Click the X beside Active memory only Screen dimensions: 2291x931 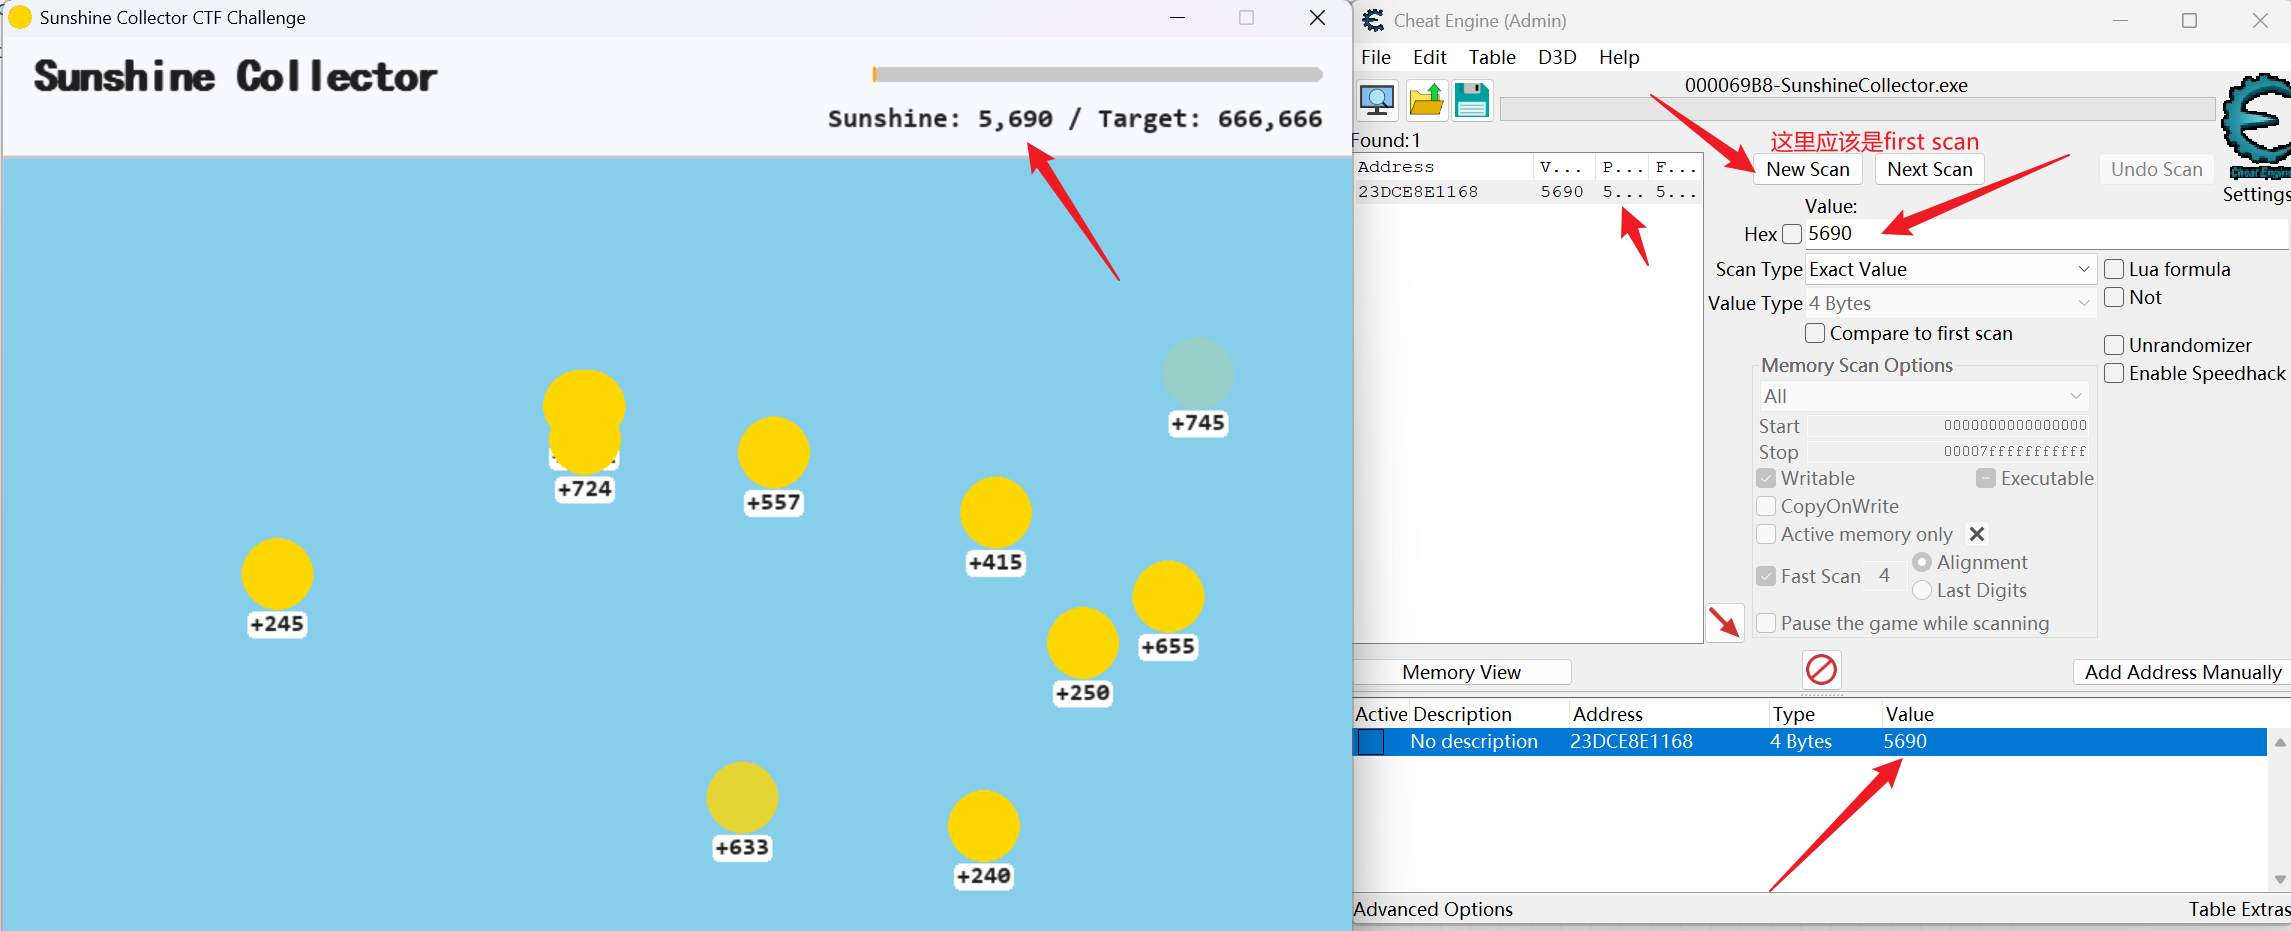click(1976, 534)
